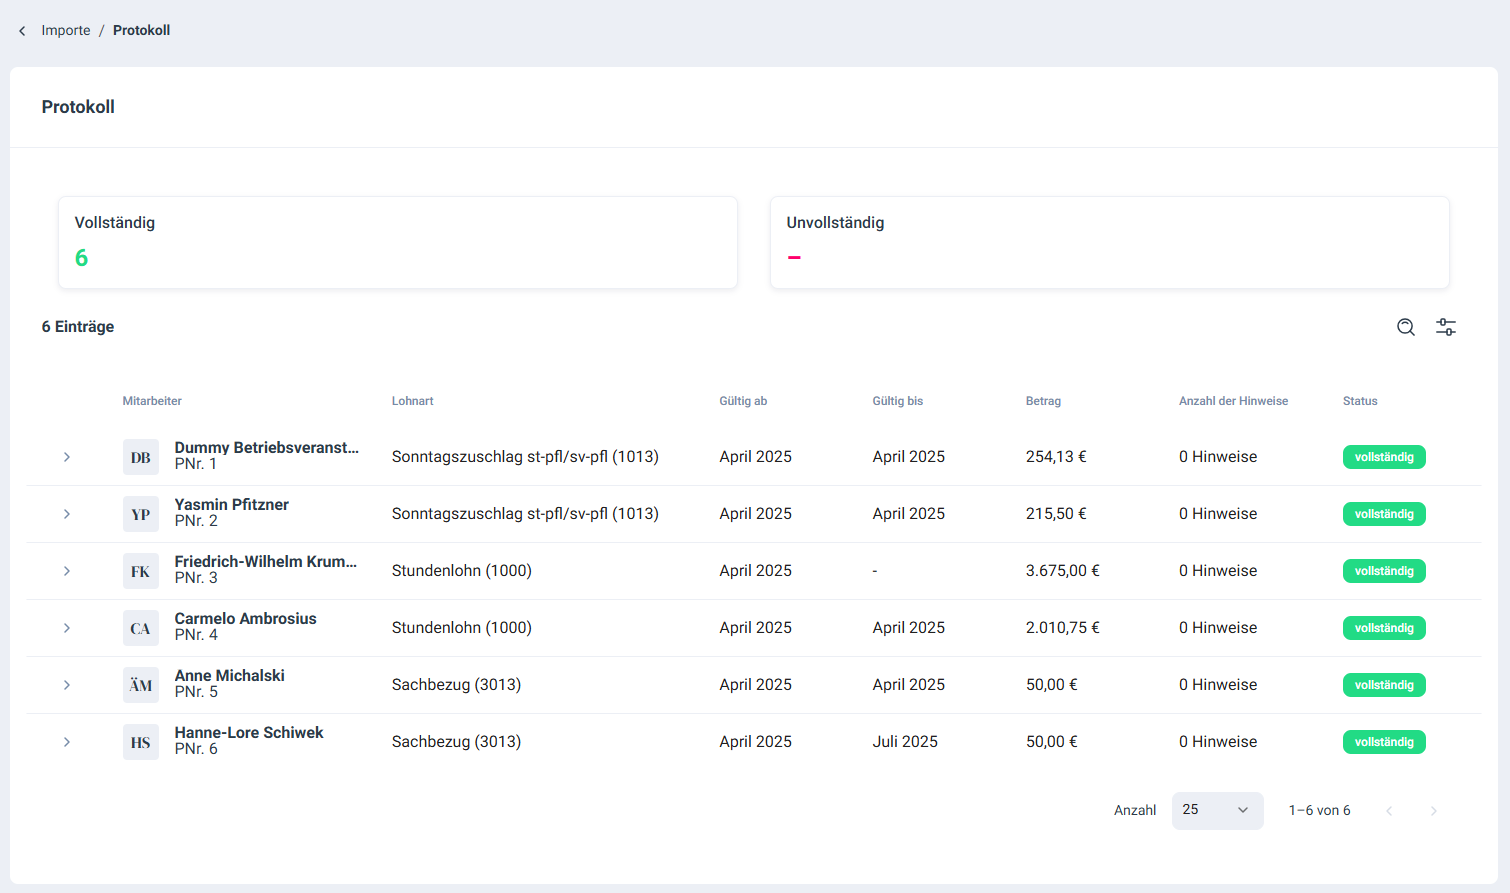The width and height of the screenshot is (1510, 893).
Task: Click the HS avatar for Hanne-Lore Schiwek
Action: (x=140, y=742)
